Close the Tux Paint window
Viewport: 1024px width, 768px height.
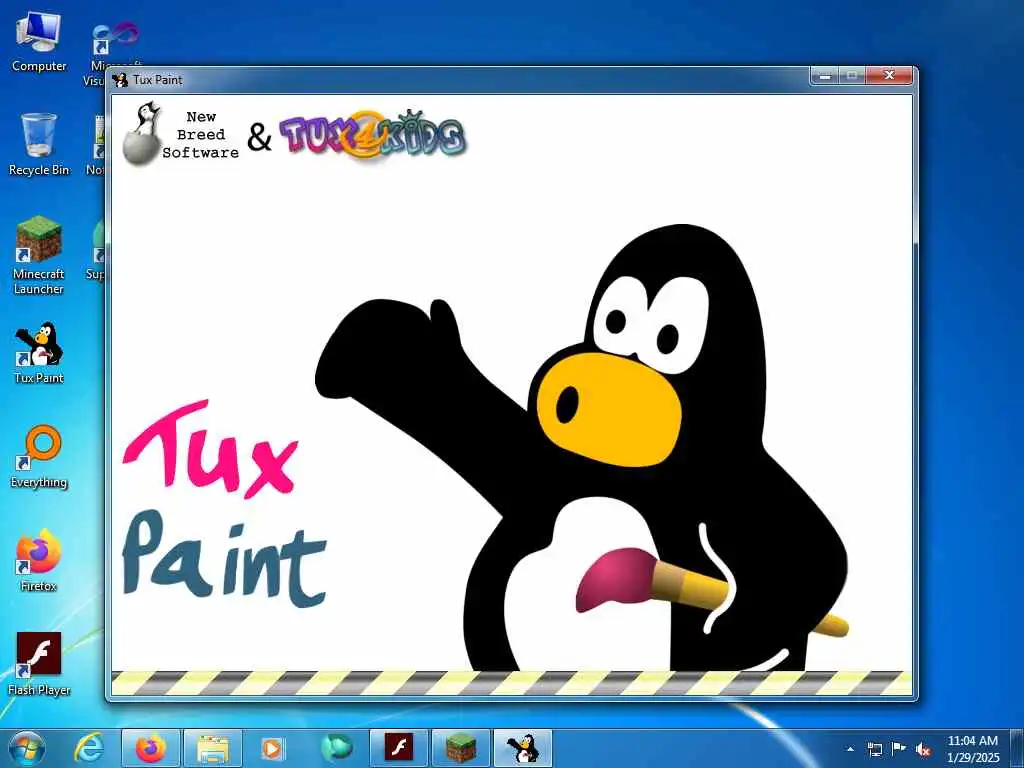coord(889,76)
